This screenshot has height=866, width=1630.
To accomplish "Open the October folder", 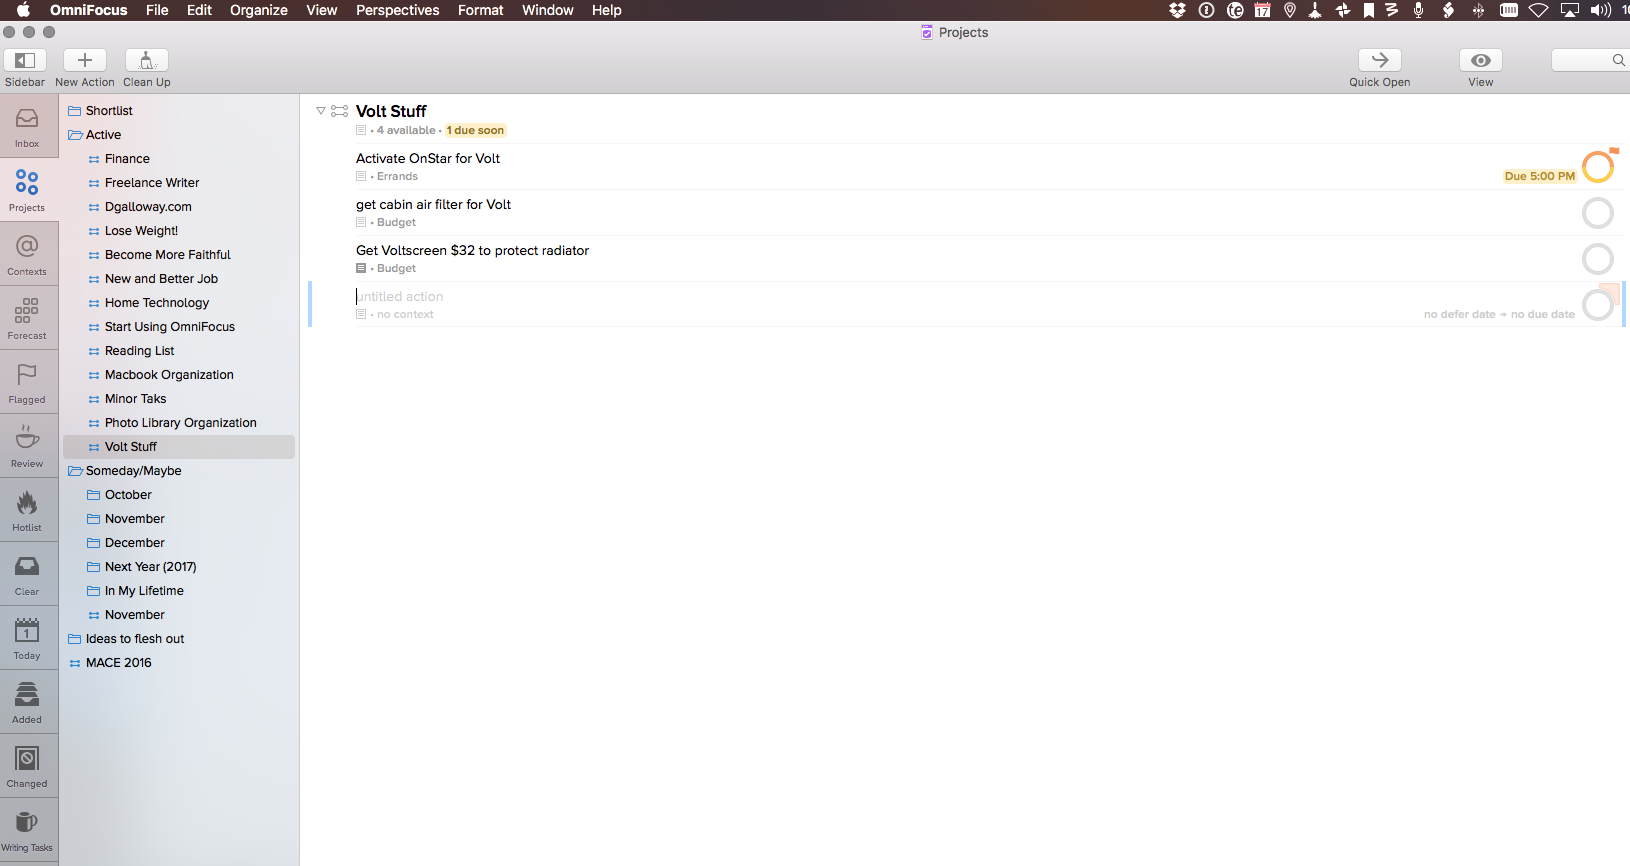I will [128, 495].
